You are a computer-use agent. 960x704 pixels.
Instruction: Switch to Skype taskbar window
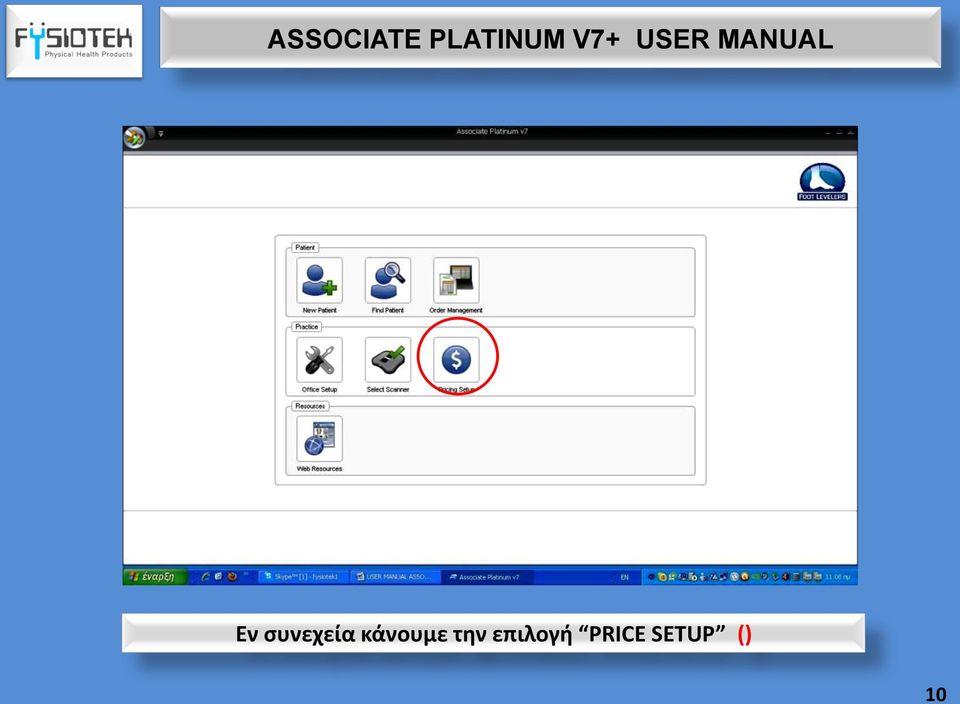[x=303, y=577]
